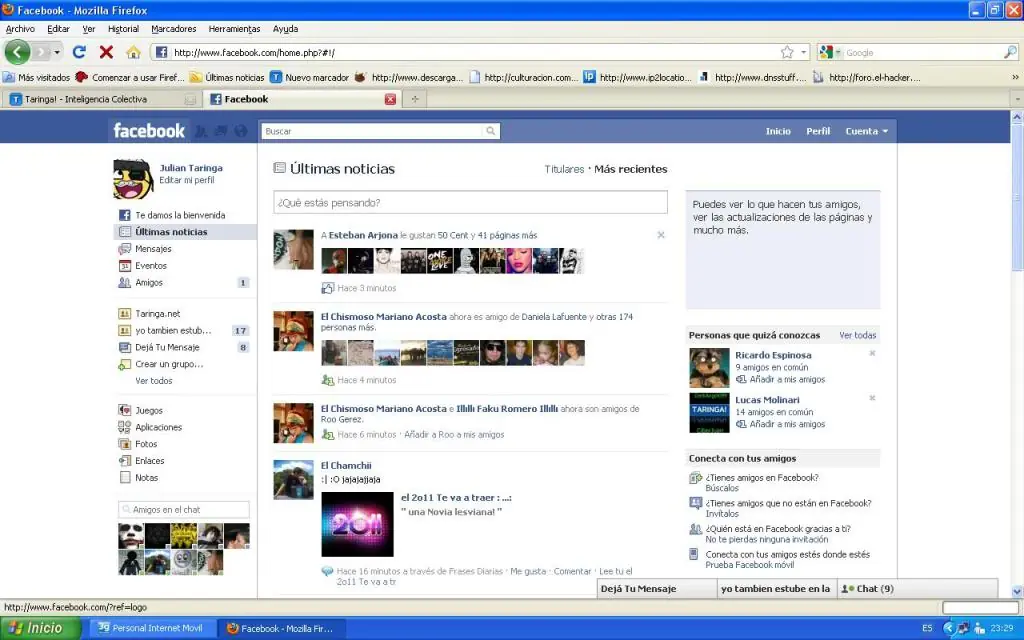Open the Cuenta dropdown menu
The width and height of the screenshot is (1024, 640).
867,131
